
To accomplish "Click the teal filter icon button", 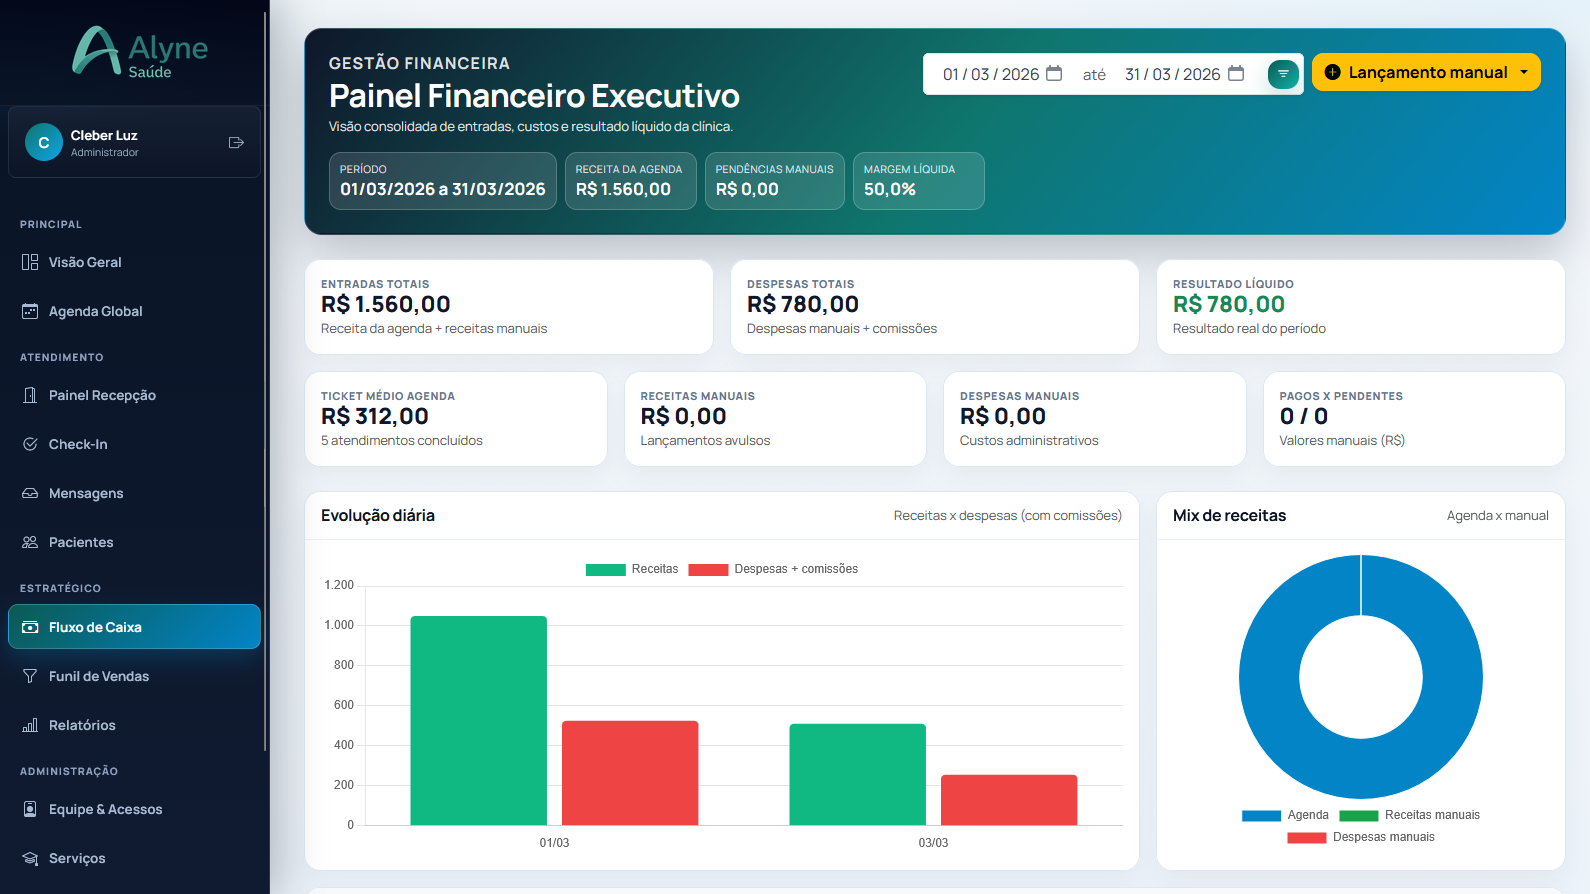I will coord(1283,74).
